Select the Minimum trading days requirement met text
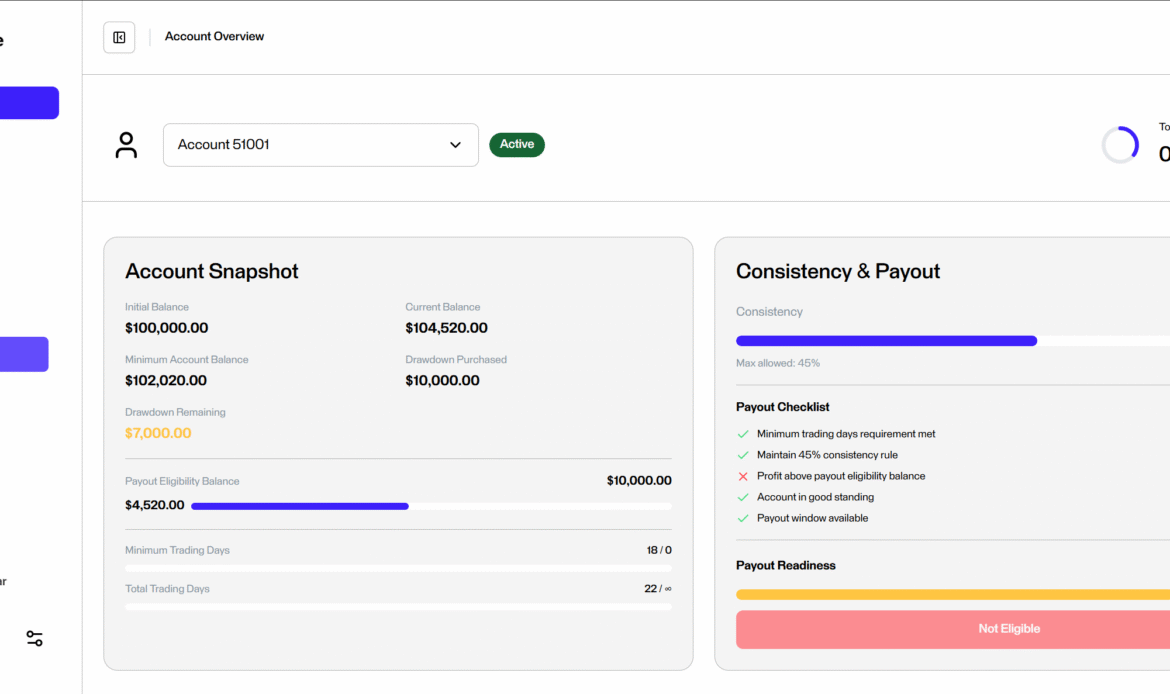 pyautogui.click(x=846, y=434)
